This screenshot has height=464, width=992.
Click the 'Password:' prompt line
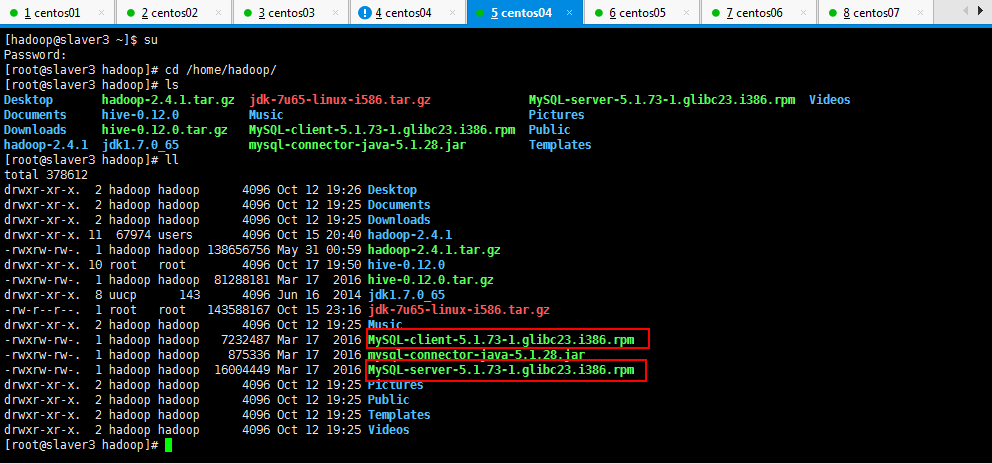click(x=35, y=55)
